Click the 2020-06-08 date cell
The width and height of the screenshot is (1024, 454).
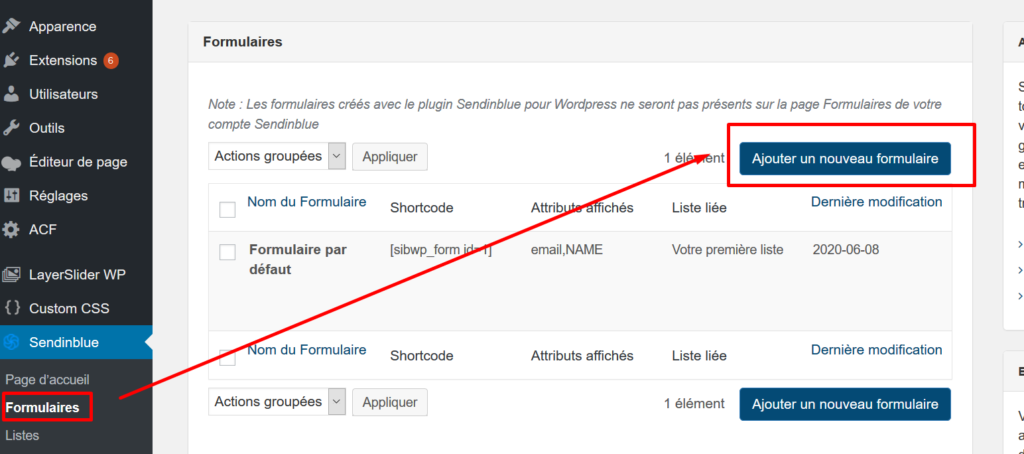pyautogui.click(x=848, y=250)
